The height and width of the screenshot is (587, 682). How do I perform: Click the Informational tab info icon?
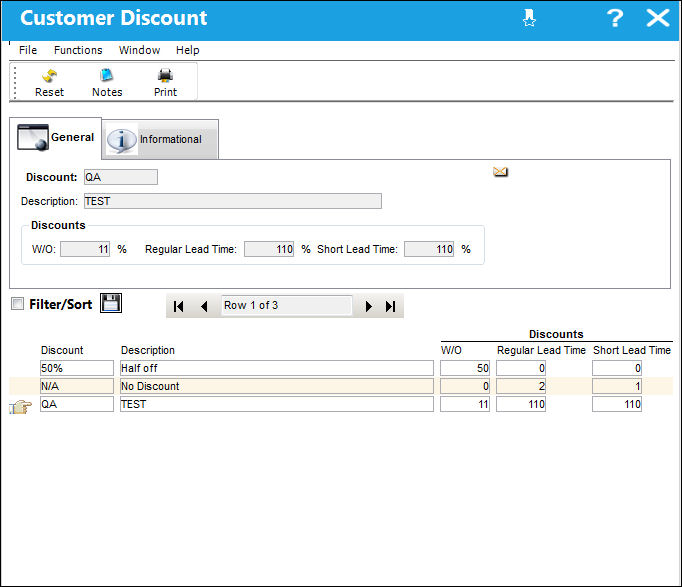point(121,140)
